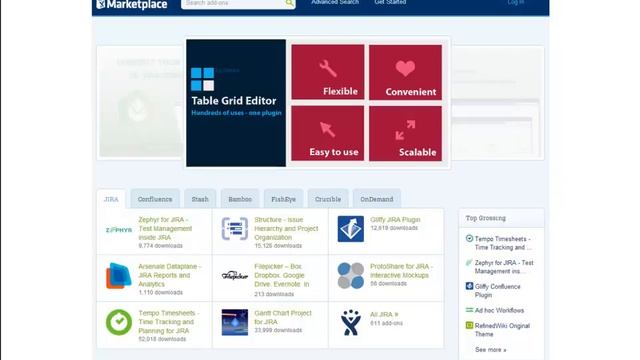Click the search magnifier icon
This screenshot has width=640, height=360.
(x=289, y=3)
